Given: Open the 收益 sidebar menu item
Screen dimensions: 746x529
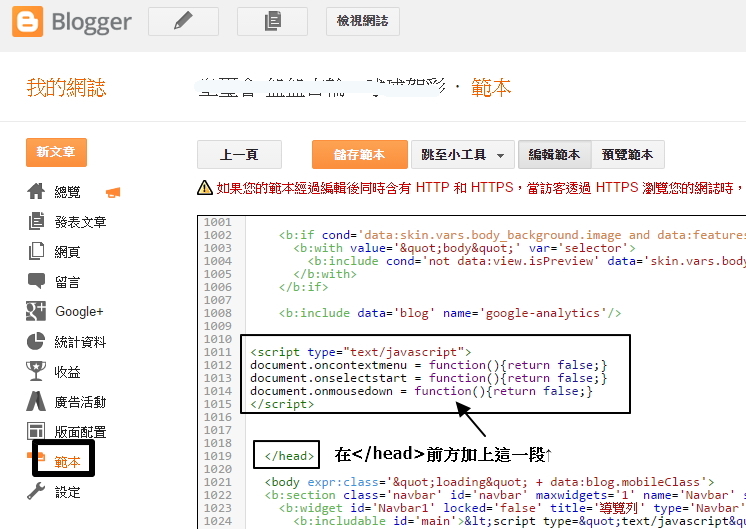Looking at the screenshot, I should [68, 372].
